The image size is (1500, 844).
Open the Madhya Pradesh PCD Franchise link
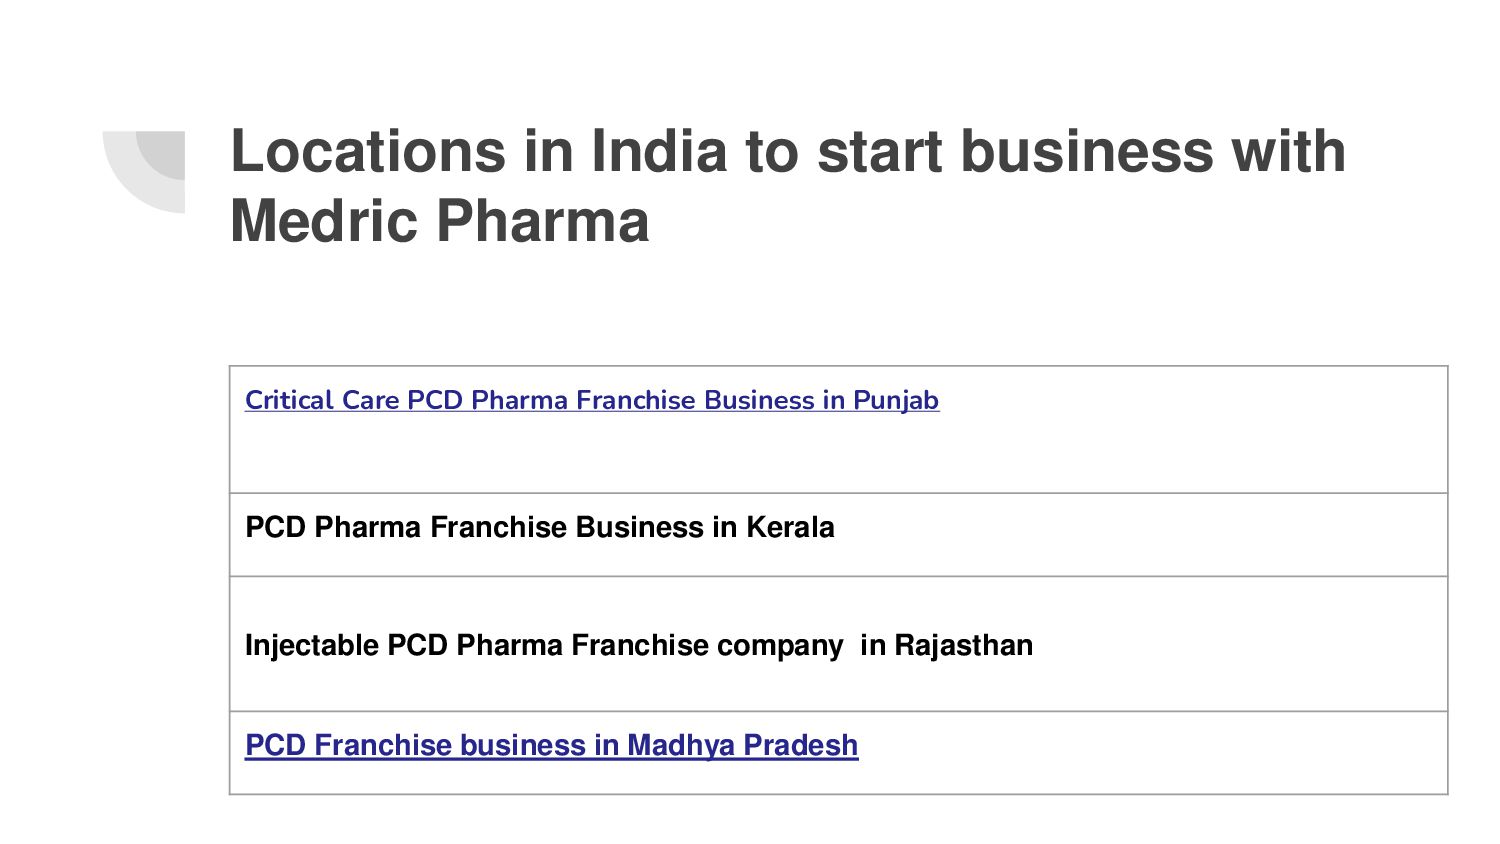point(551,745)
